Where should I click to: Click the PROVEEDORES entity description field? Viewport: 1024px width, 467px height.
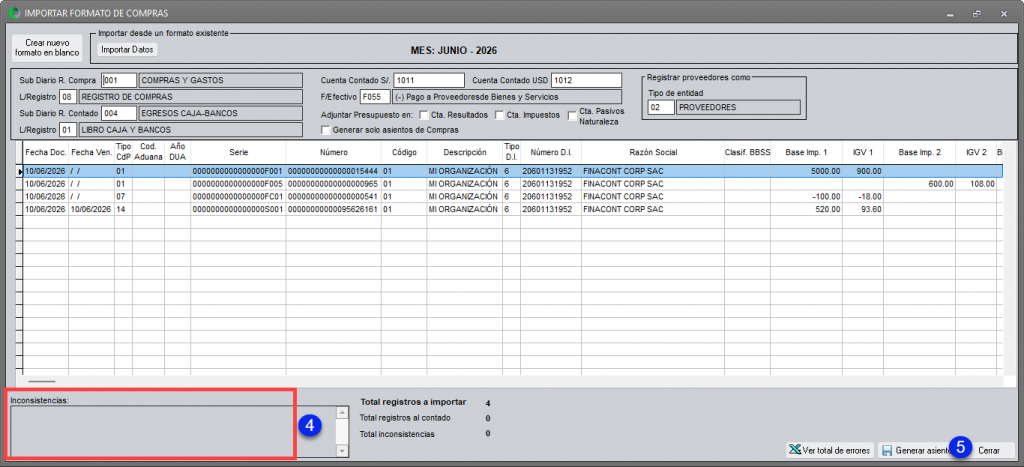739,108
